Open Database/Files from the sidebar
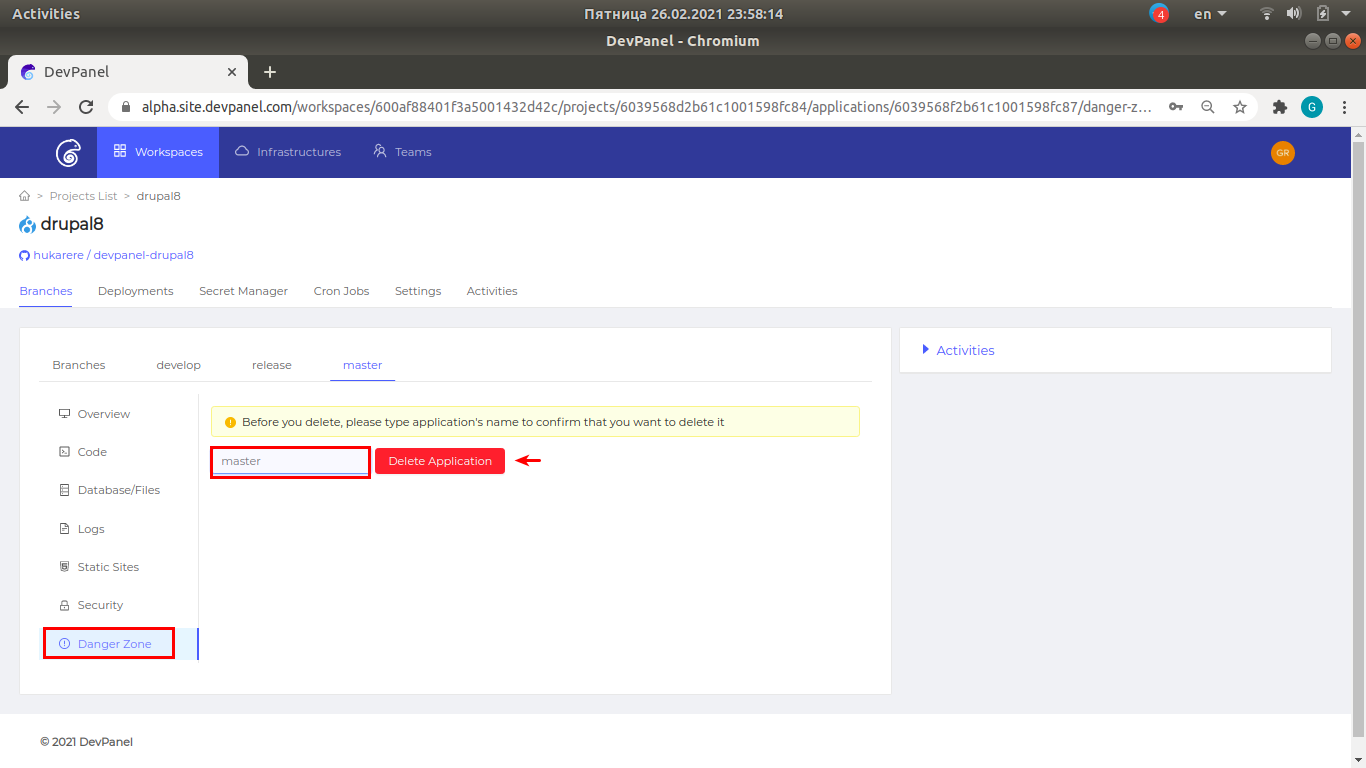Screen dimensions: 1366x768 (x=119, y=489)
